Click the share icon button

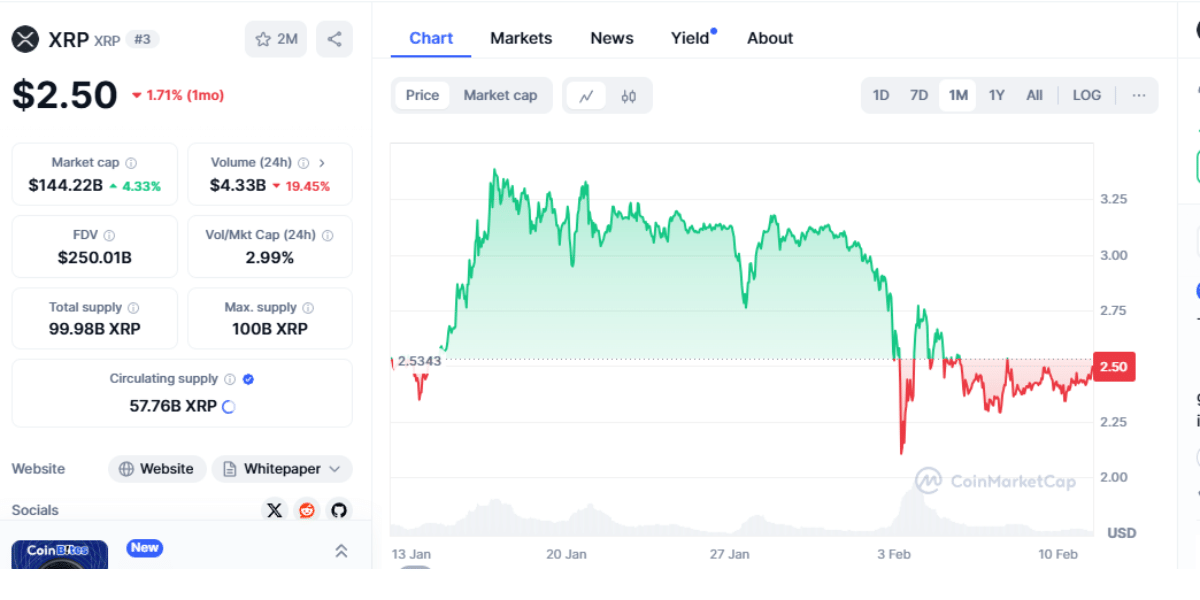[334, 39]
